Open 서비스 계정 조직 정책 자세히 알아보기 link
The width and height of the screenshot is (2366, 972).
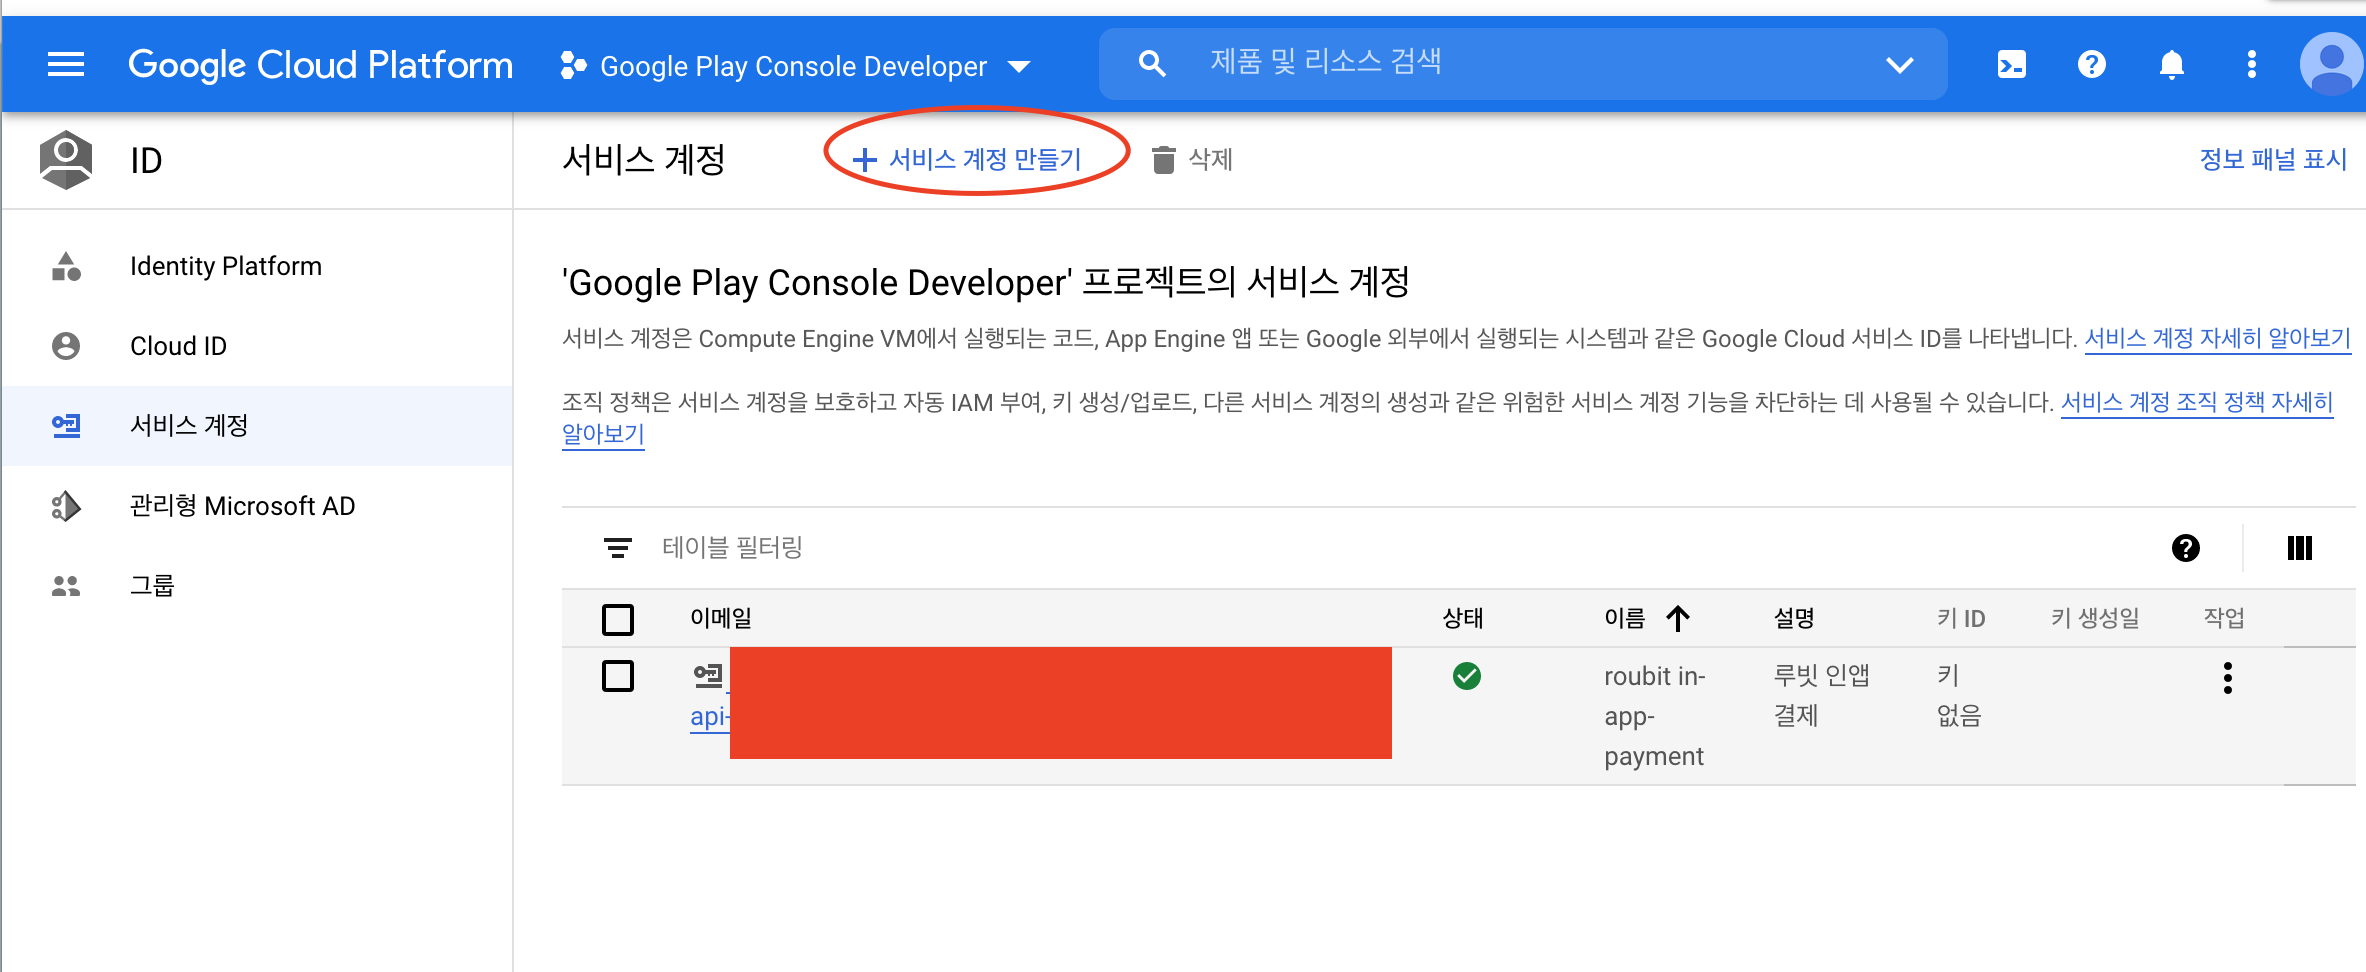[2197, 402]
